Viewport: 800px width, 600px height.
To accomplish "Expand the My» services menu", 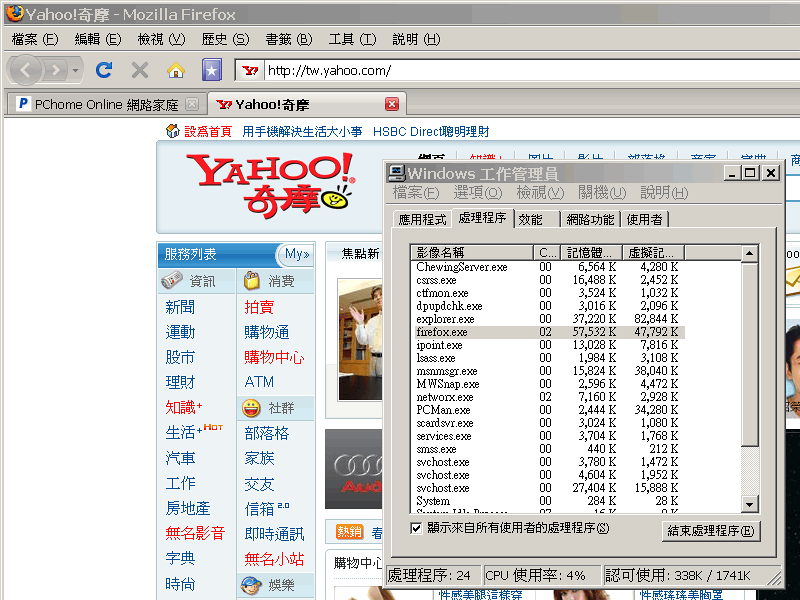I will click(296, 254).
